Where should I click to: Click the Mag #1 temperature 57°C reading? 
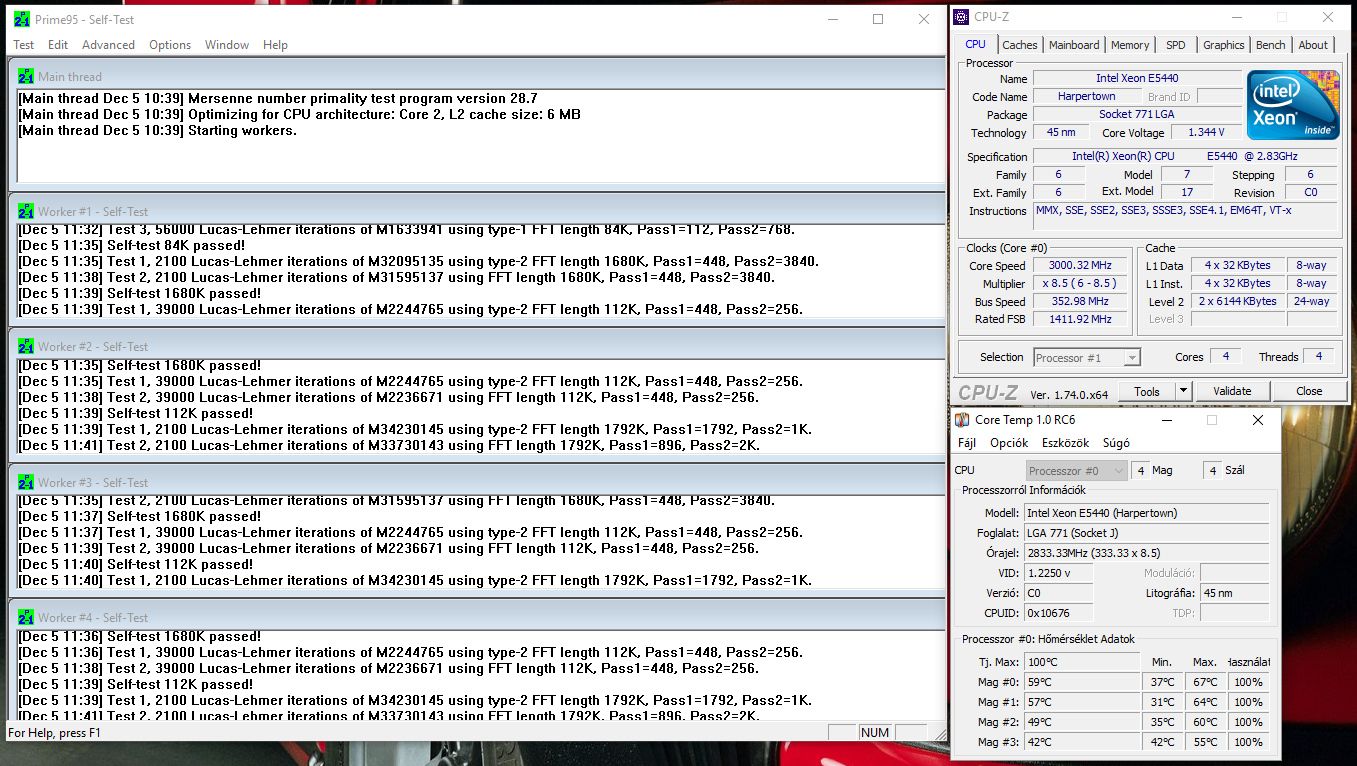click(x=1082, y=702)
